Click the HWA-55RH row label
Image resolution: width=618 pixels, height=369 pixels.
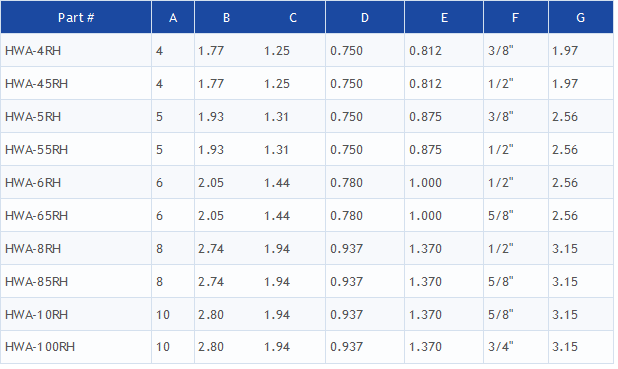click(36, 150)
